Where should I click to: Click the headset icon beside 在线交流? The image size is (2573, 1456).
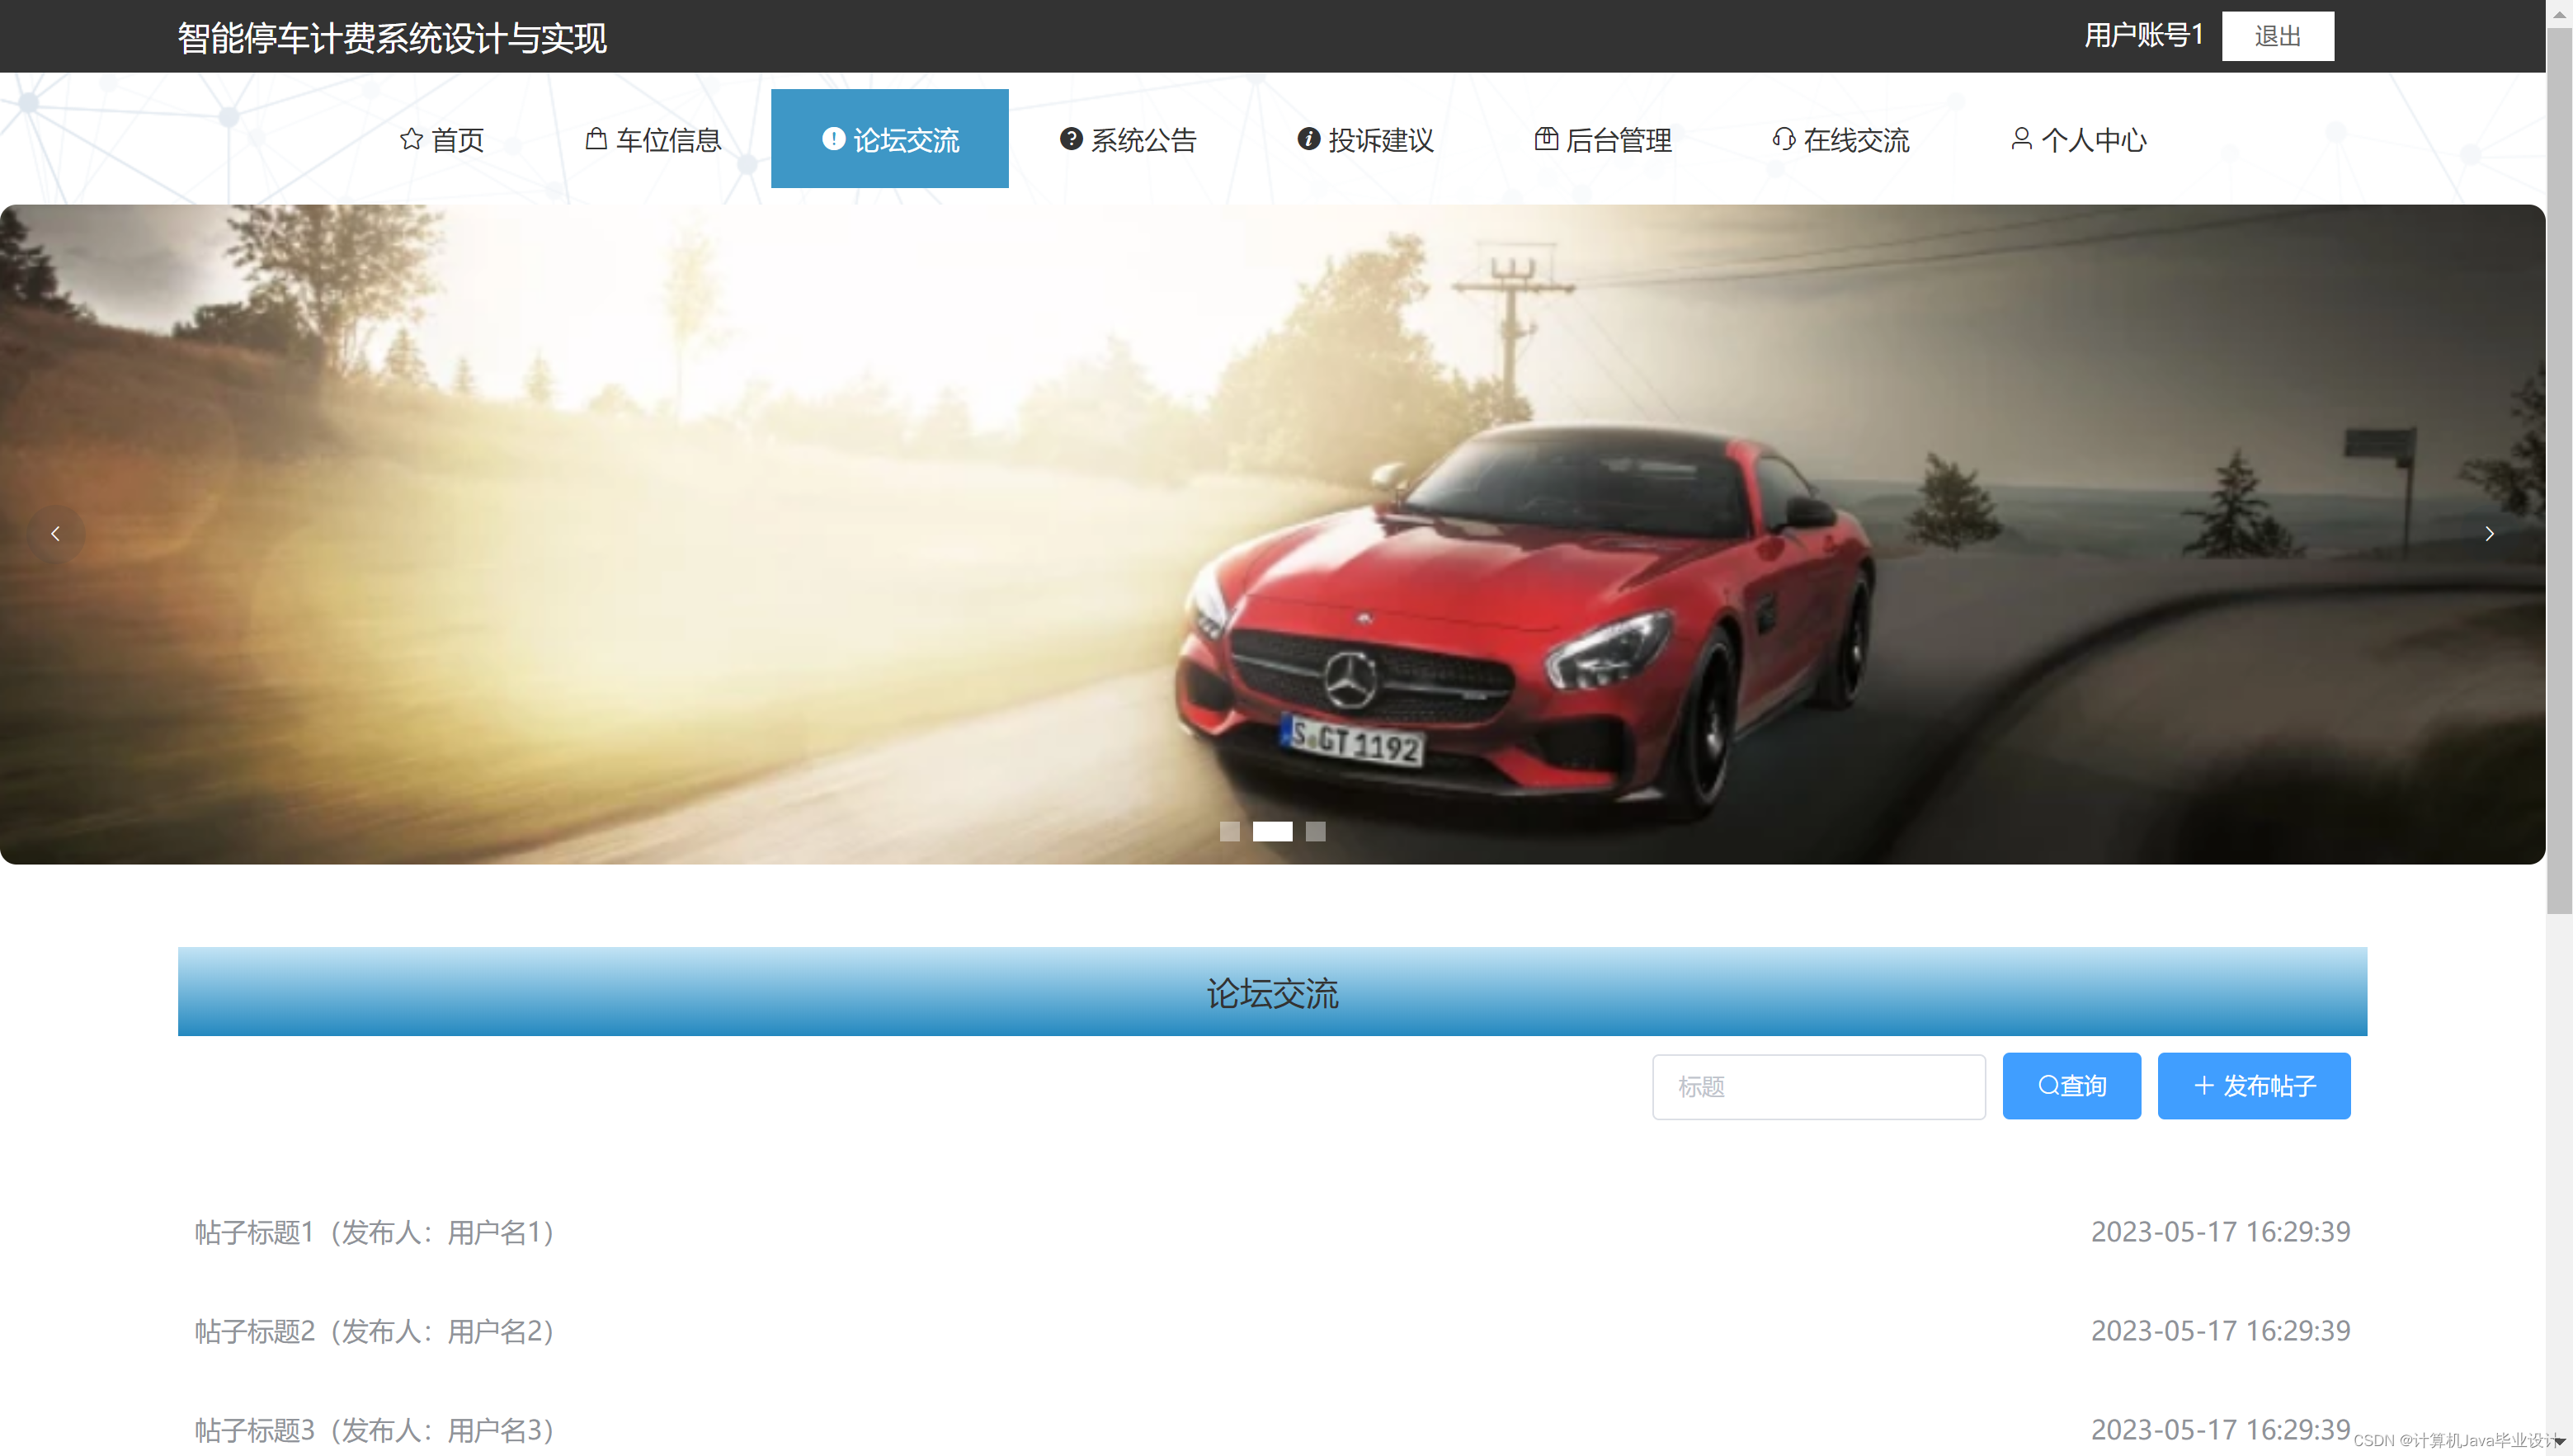[1783, 139]
